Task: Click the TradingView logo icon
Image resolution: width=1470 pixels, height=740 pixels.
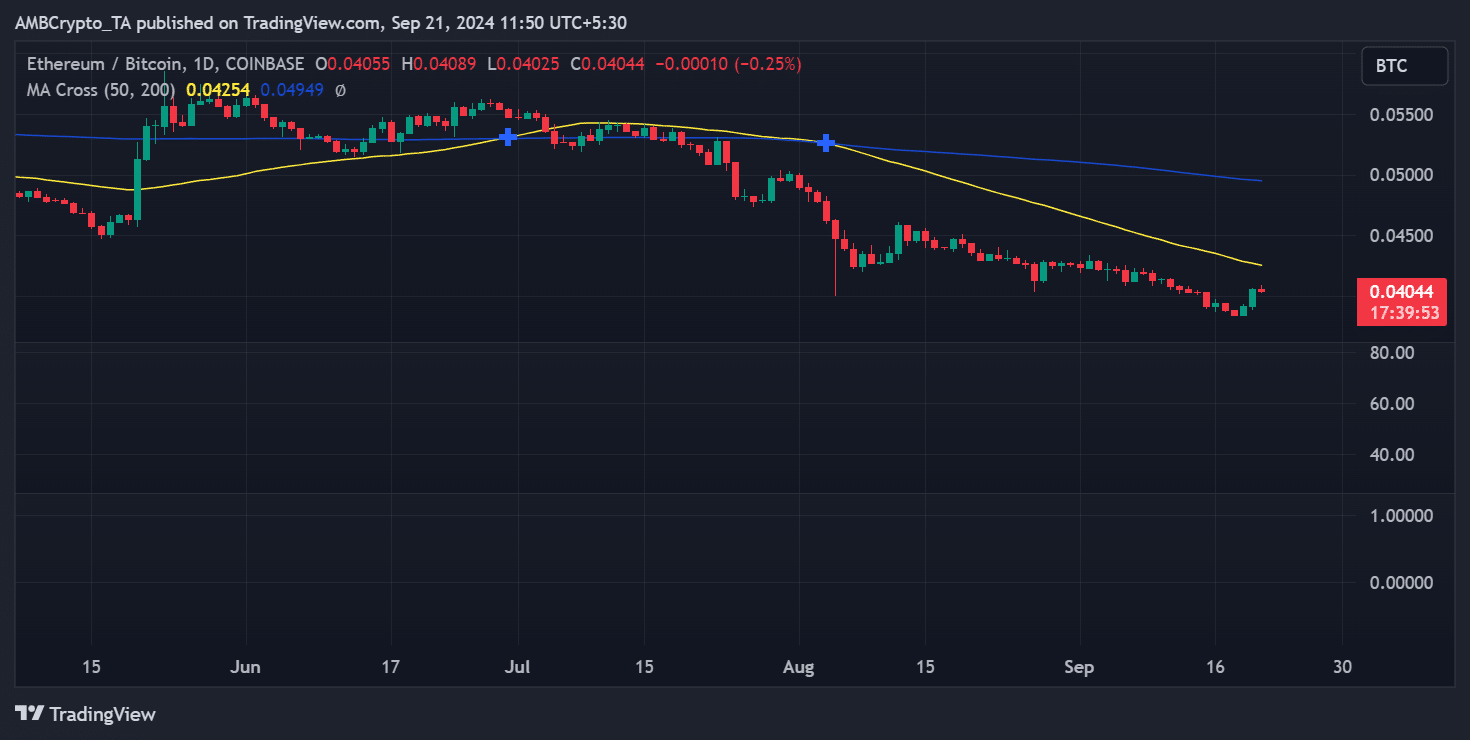Action: click(x=30, y=714)
